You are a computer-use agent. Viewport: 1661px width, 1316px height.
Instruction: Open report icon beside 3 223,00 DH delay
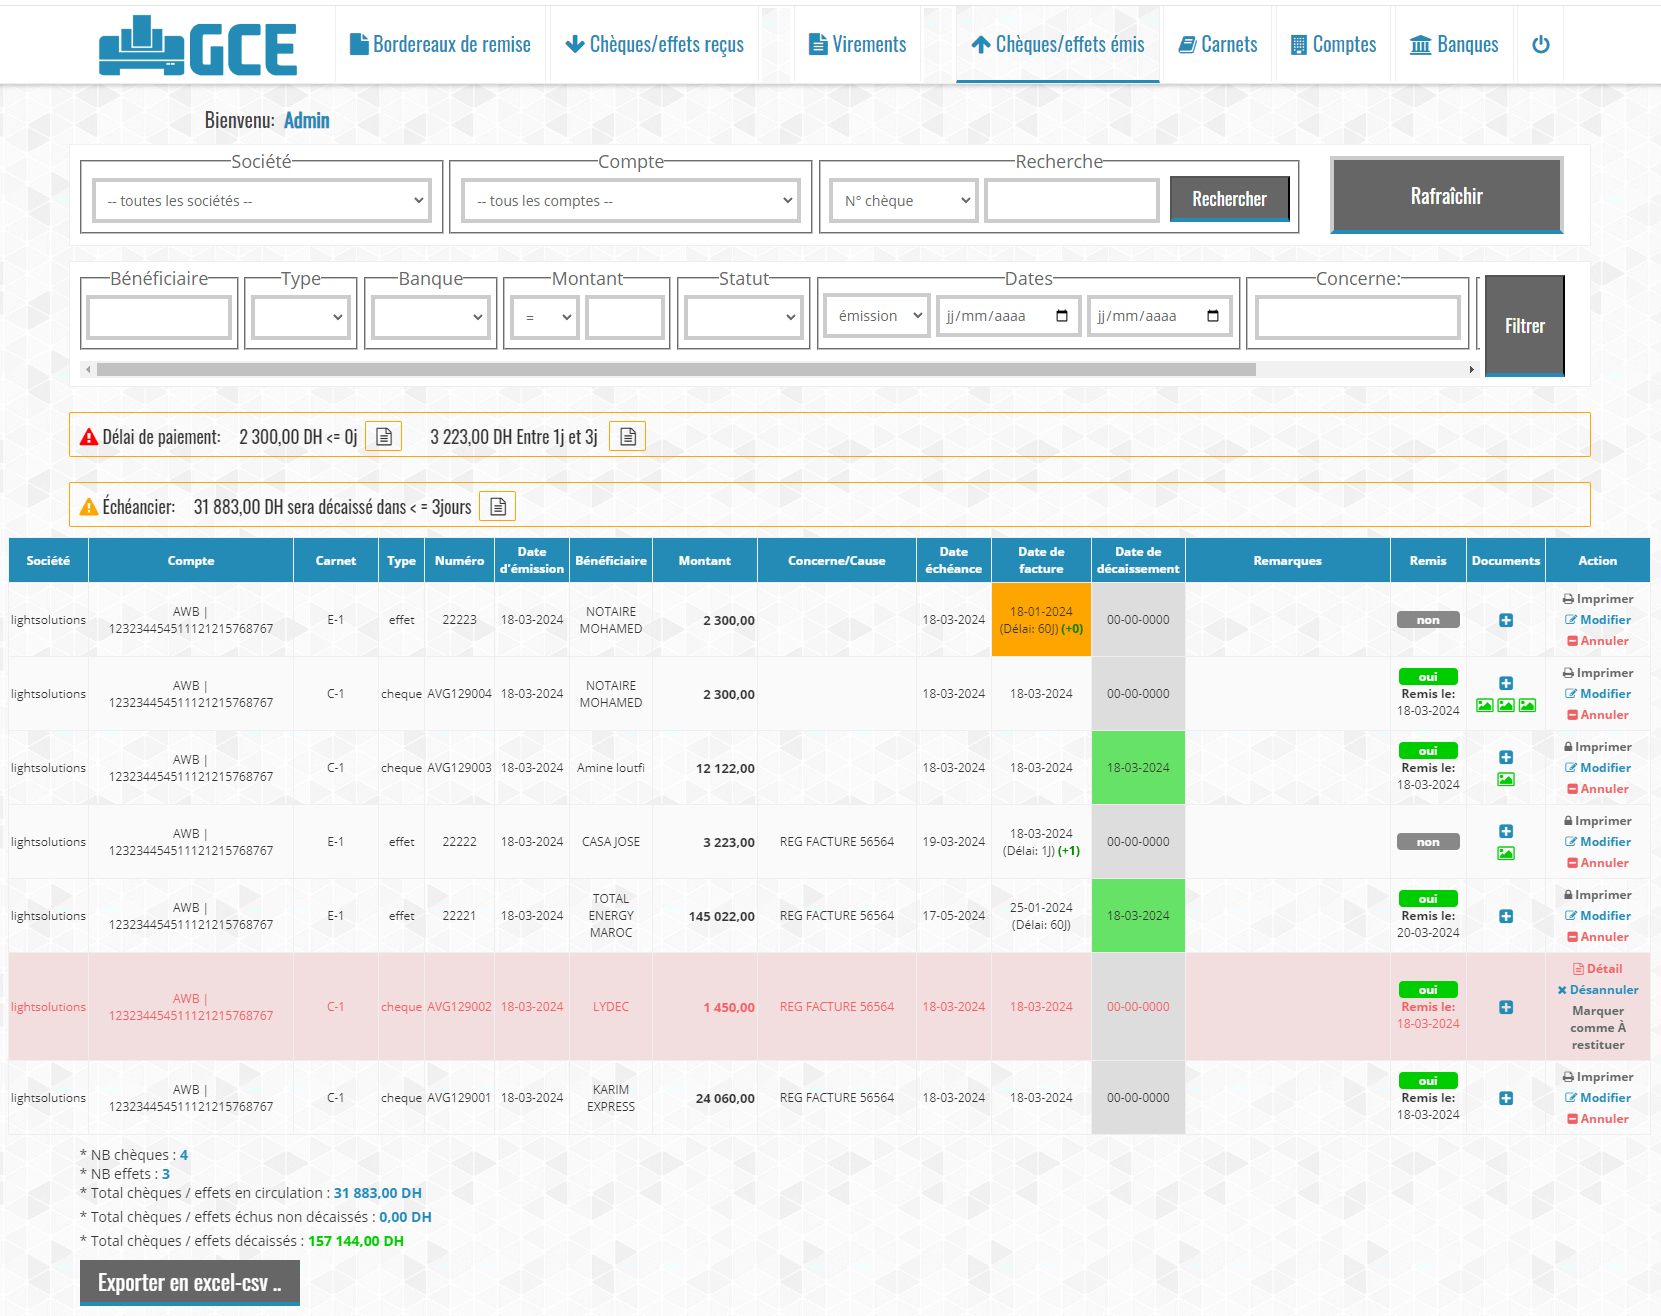(x=627, y=437)
